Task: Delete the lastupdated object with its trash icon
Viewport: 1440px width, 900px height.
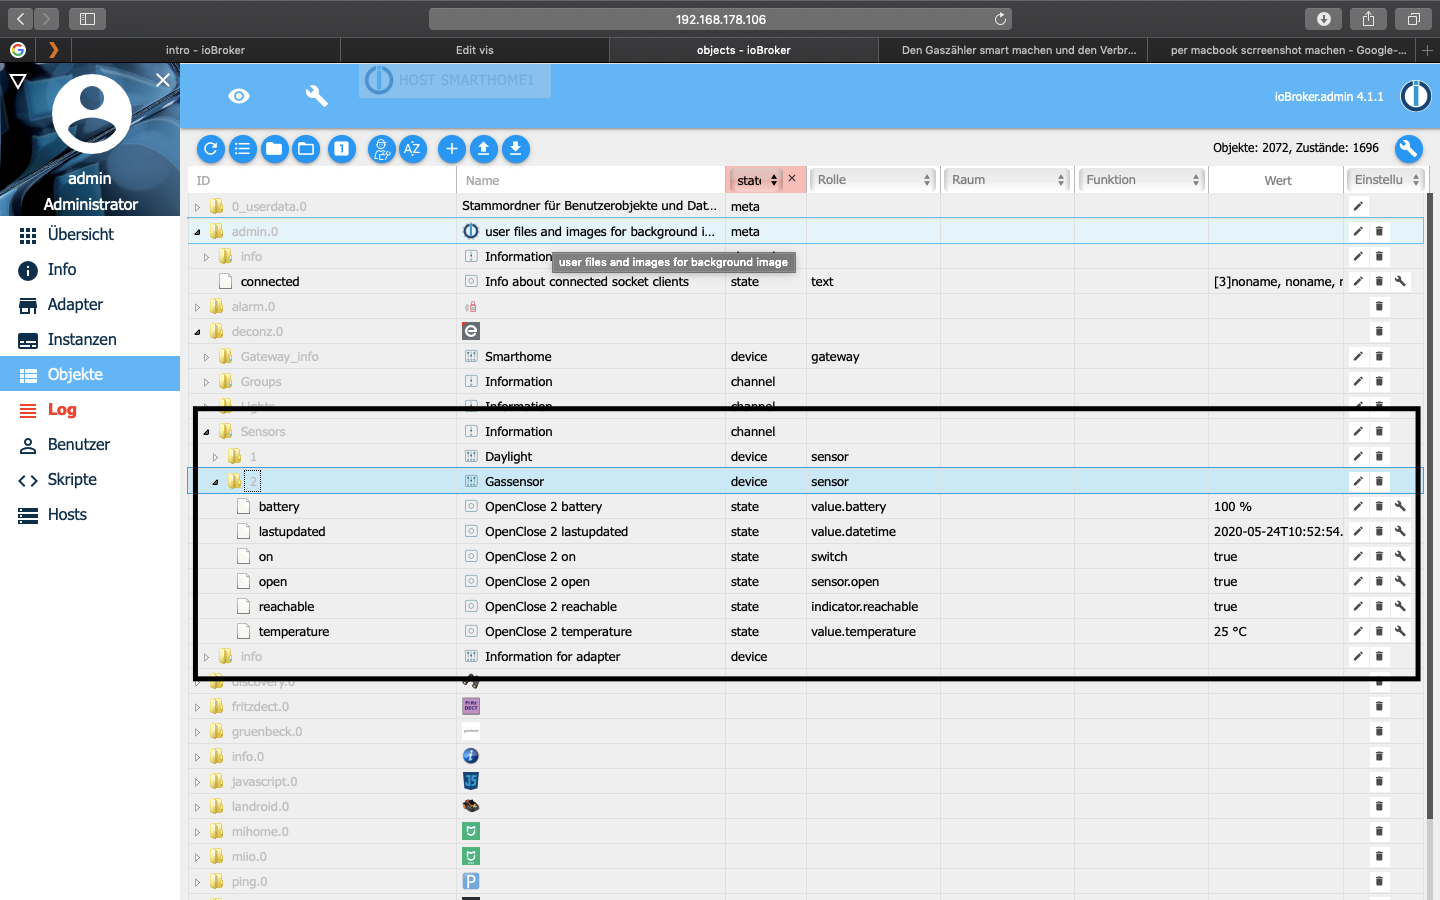Action: pos(1379,532)
